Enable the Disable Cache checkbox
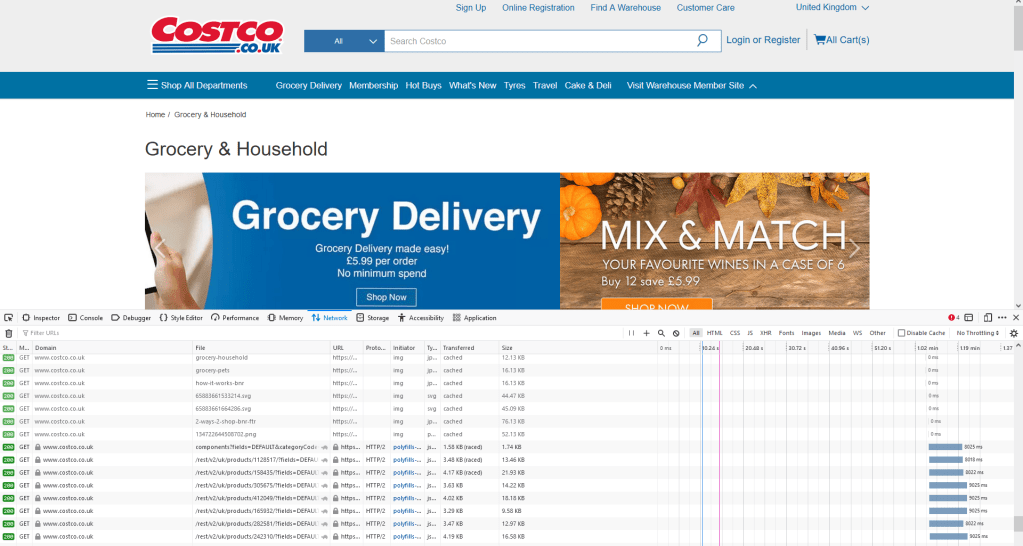 [x=901, y=333]
